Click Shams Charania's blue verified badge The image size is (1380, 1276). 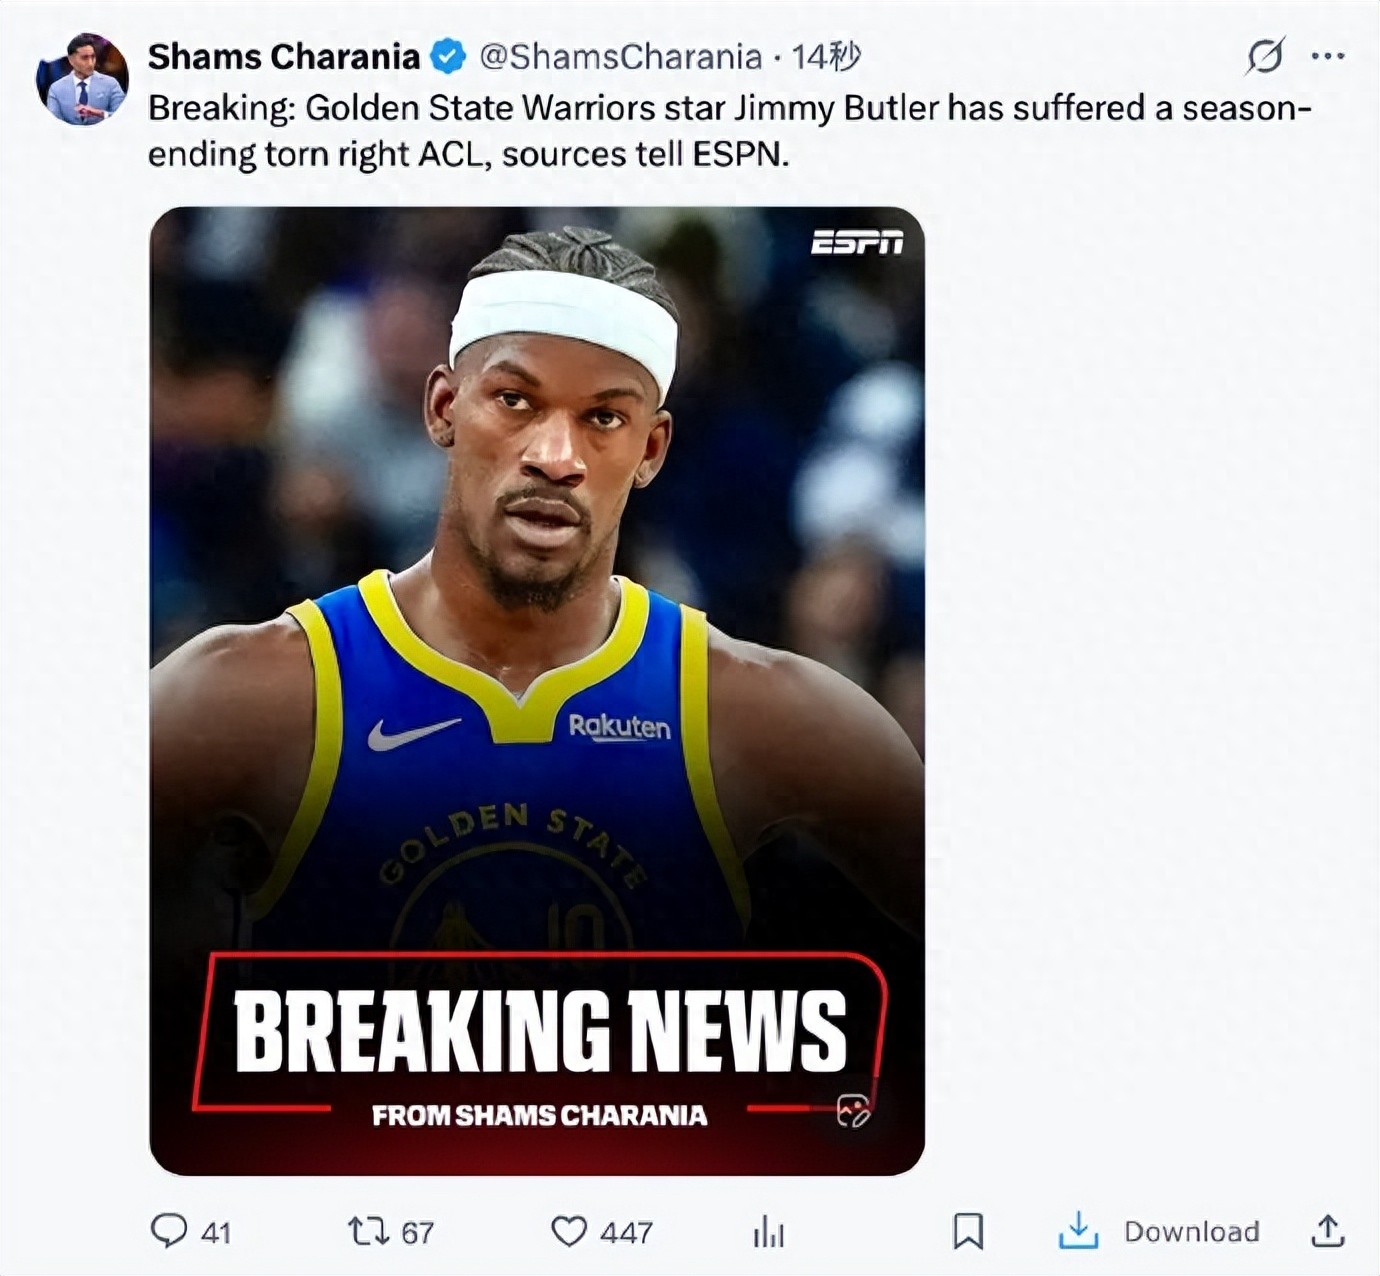[443, 57]
